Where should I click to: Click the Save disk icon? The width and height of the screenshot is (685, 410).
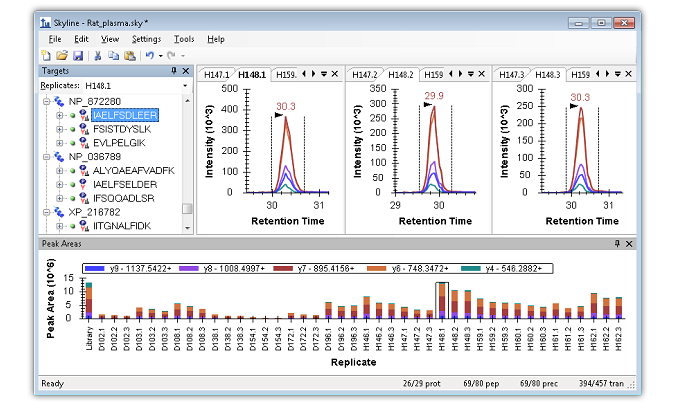coord(77,55)
